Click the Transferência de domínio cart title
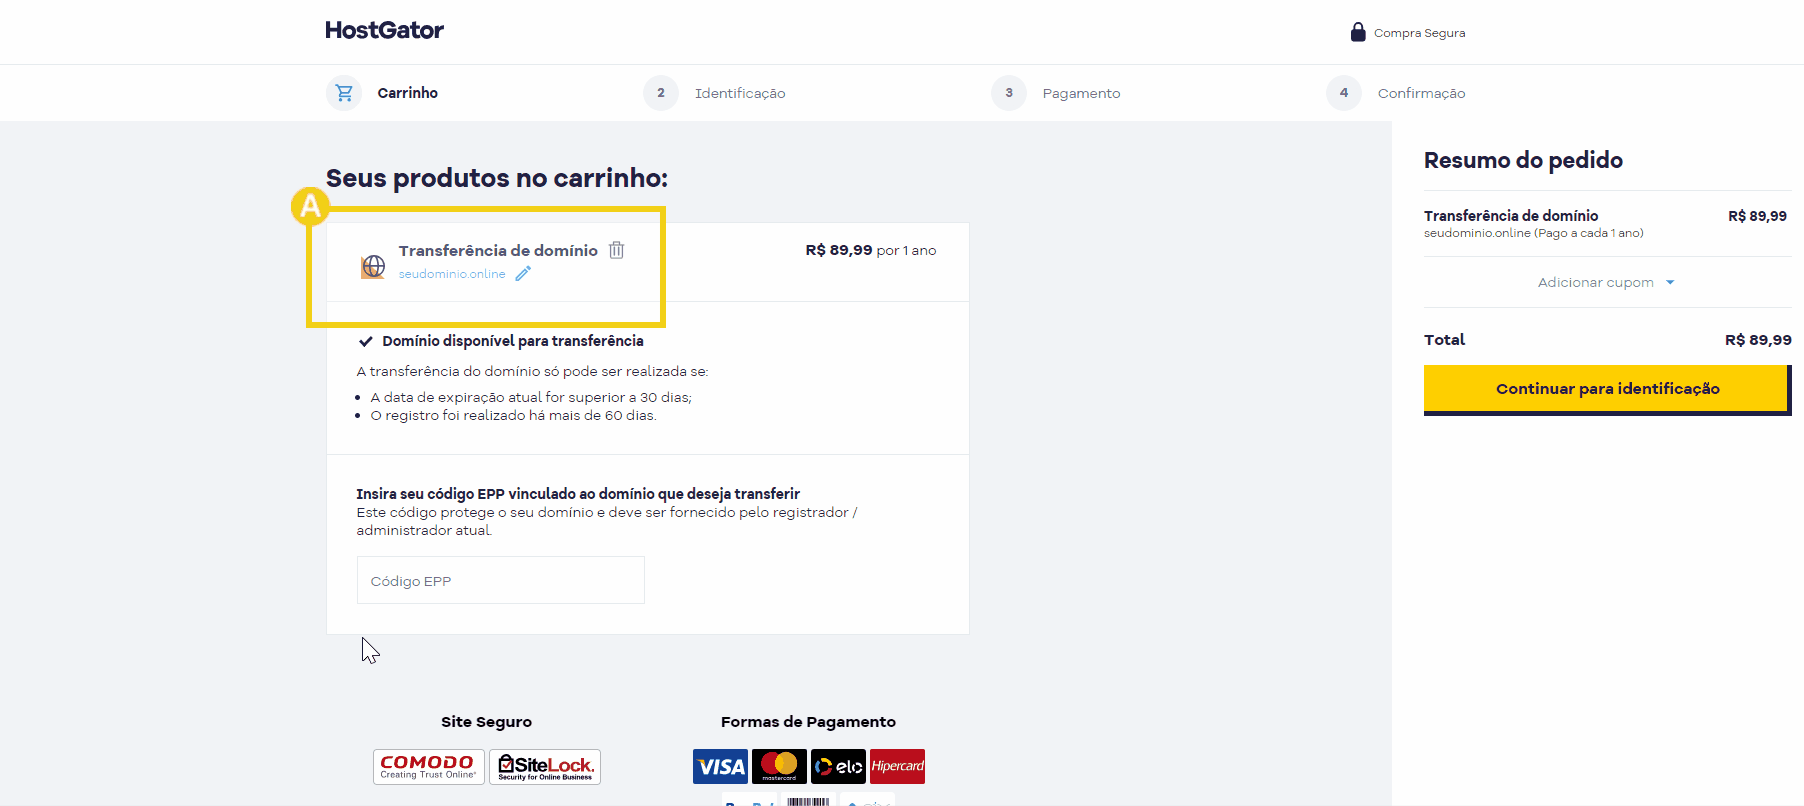 (x=498, y=250)
